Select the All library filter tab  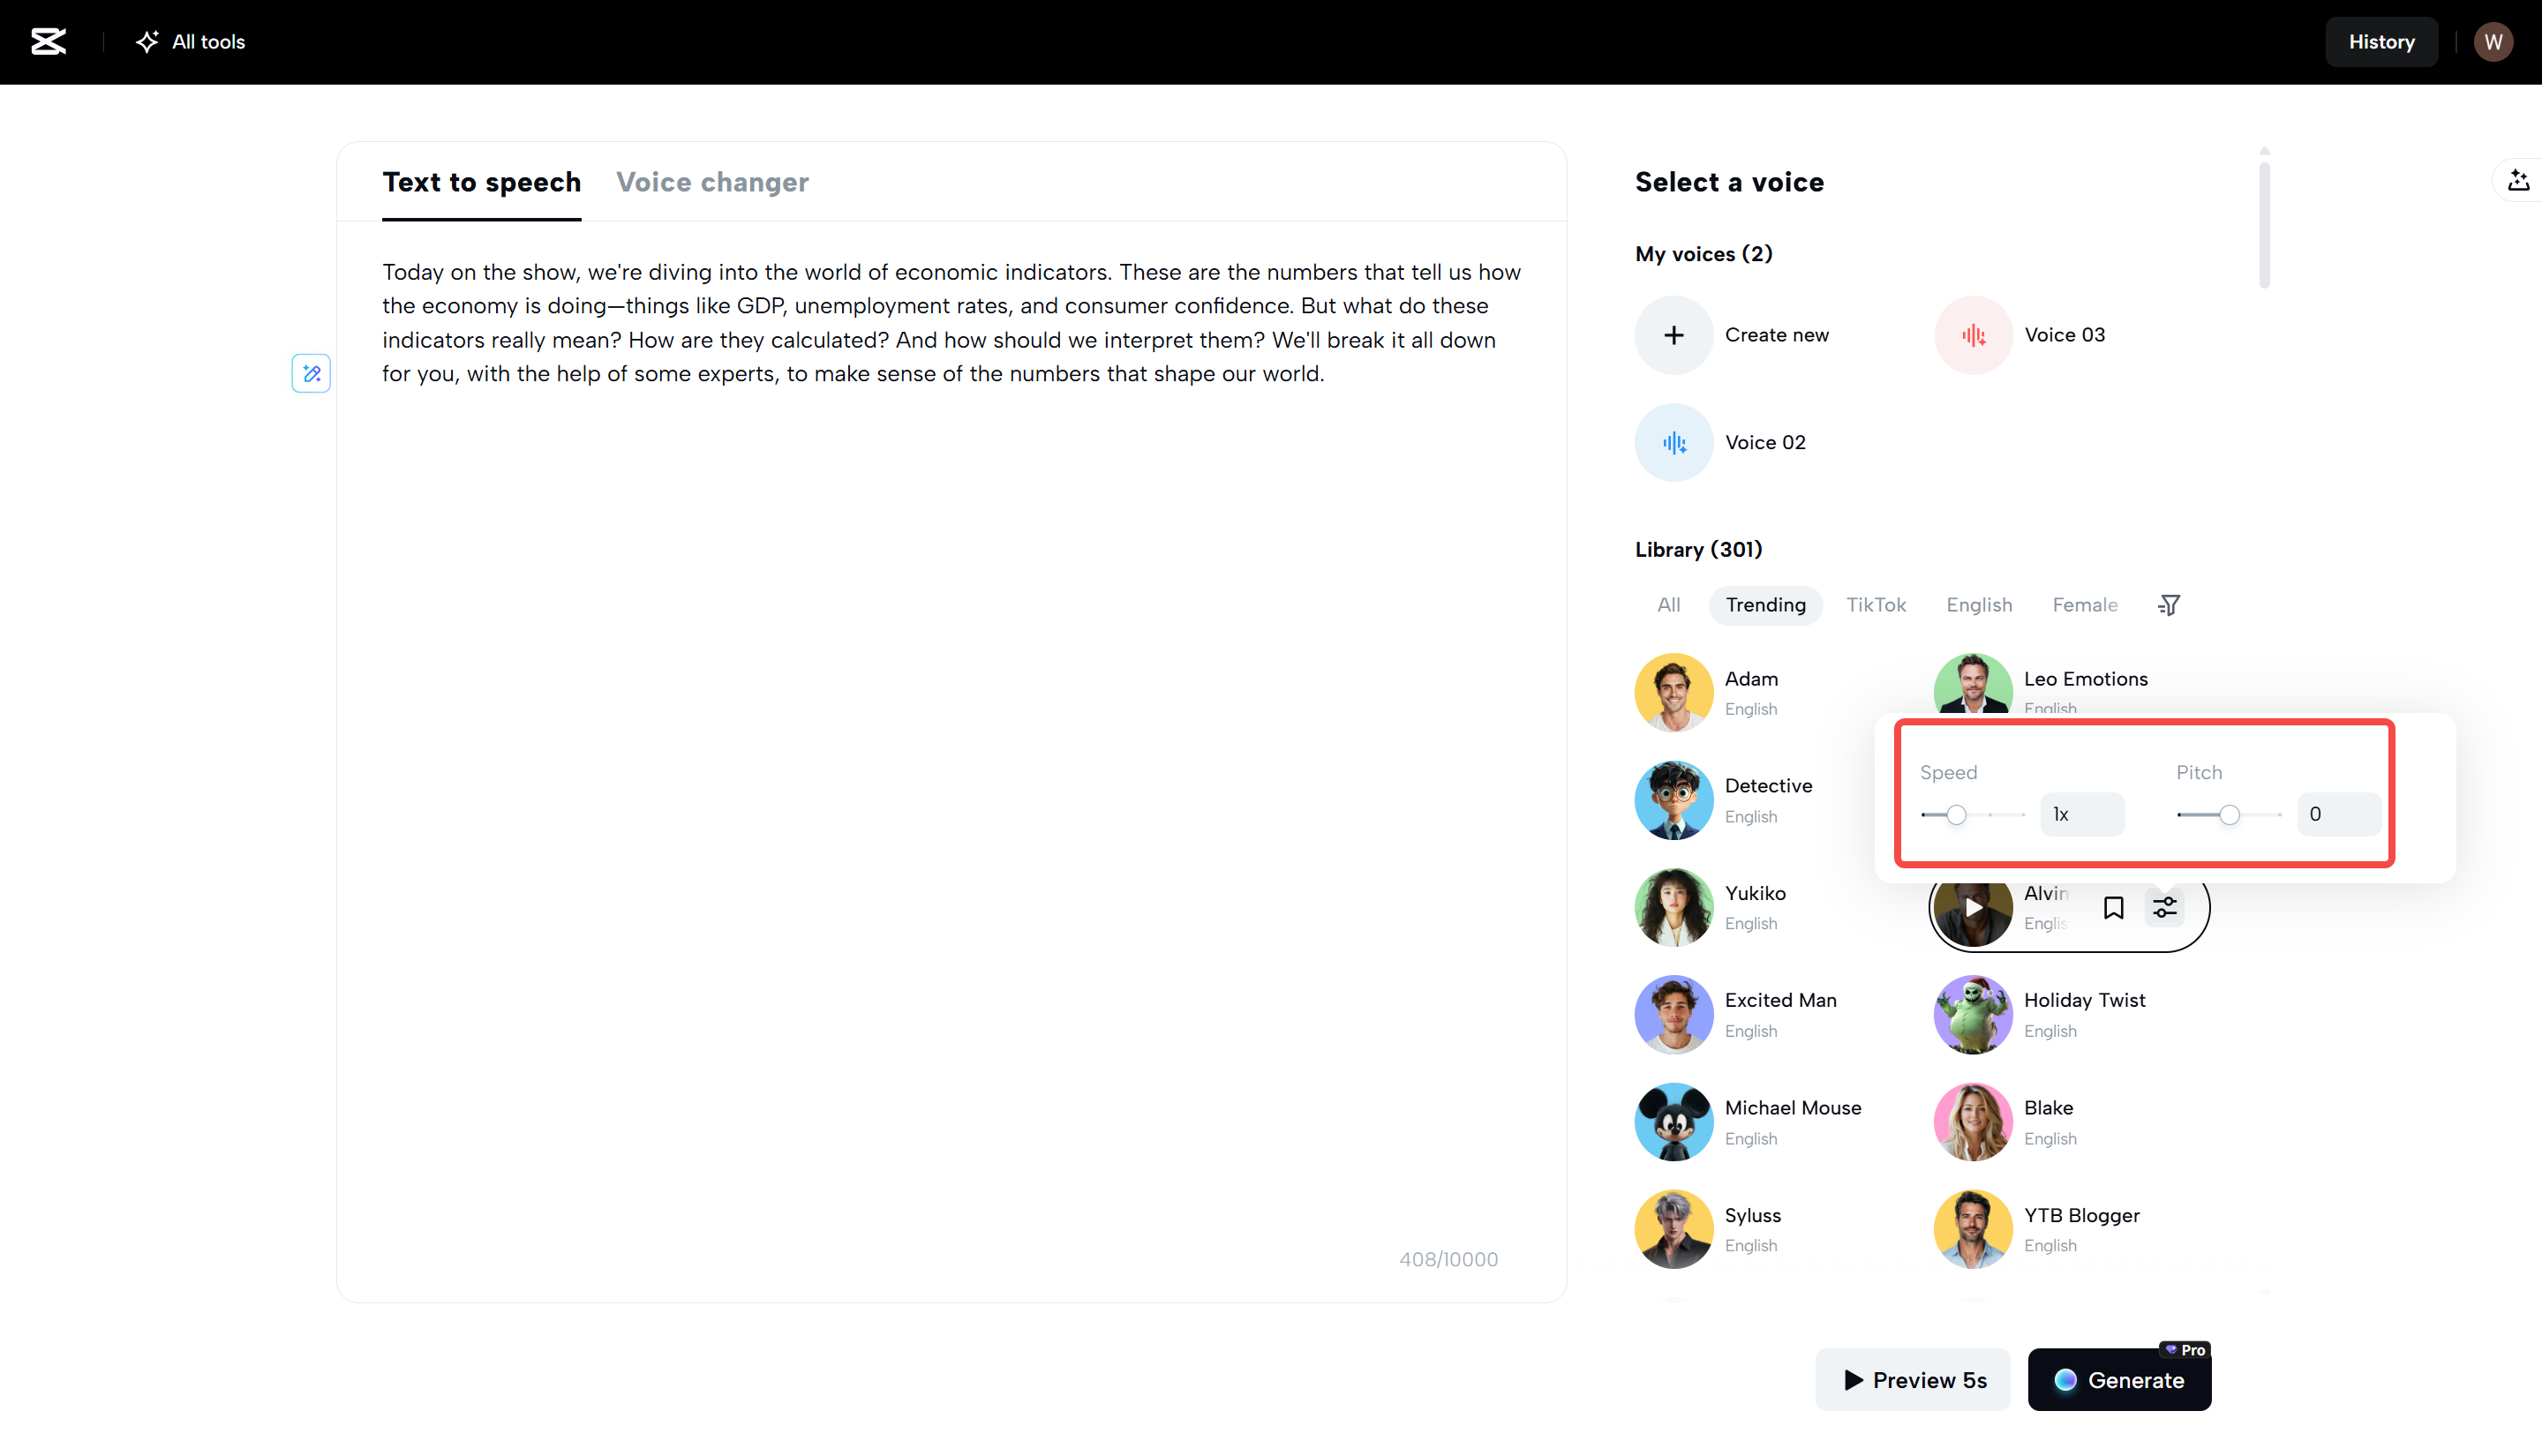click(1668, 605)
